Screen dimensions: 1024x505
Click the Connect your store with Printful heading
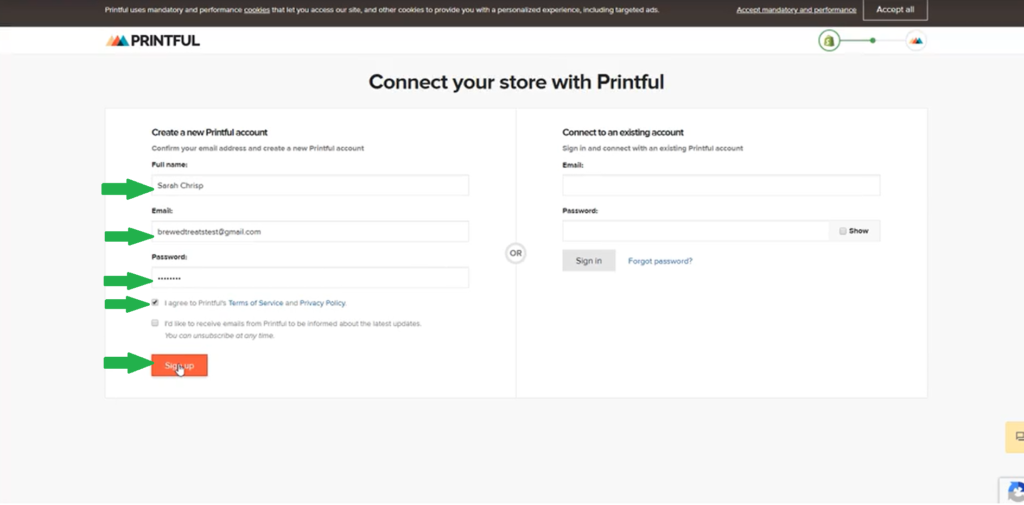coord(516,82)
